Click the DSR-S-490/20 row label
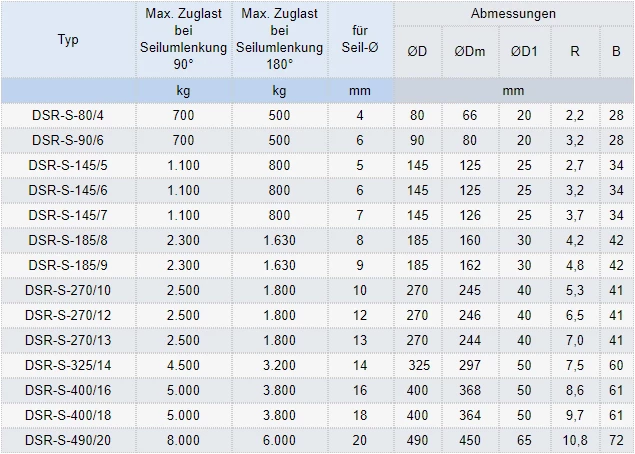635x454 pixels. click(x=68, y=439)
